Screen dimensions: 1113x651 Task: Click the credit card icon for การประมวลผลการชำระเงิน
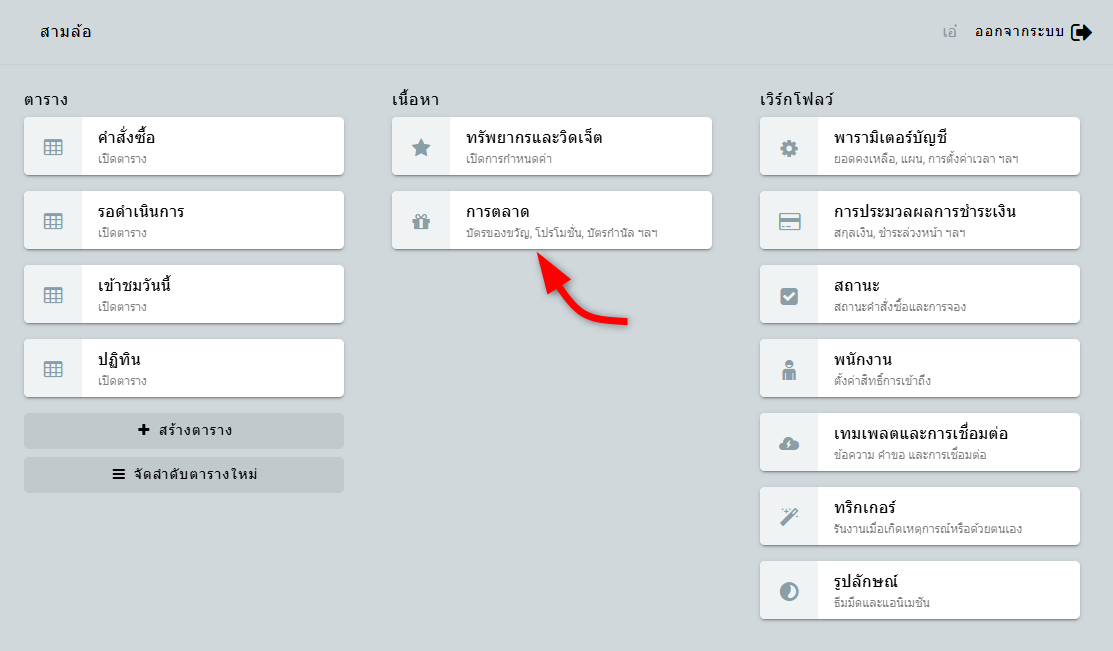789,221
